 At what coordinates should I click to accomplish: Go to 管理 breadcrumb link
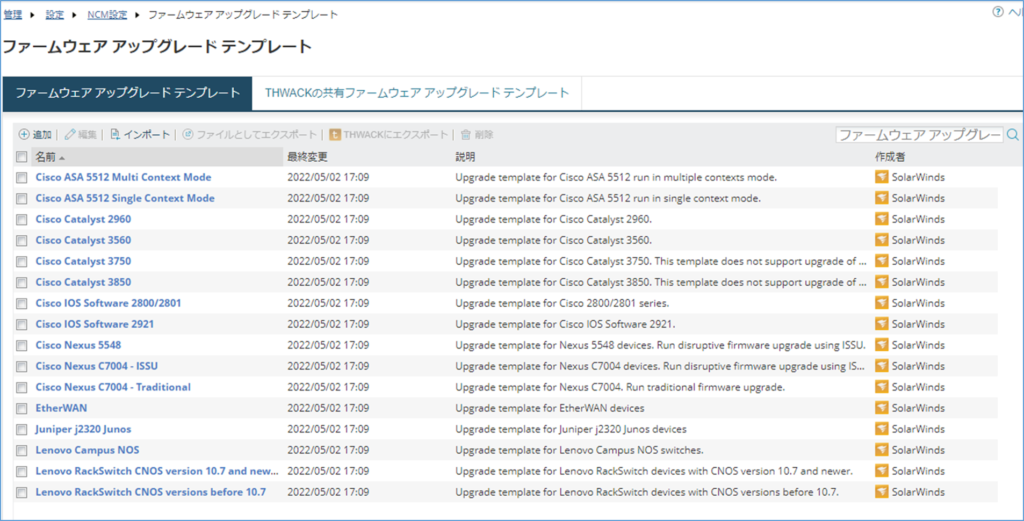(13, 14)
